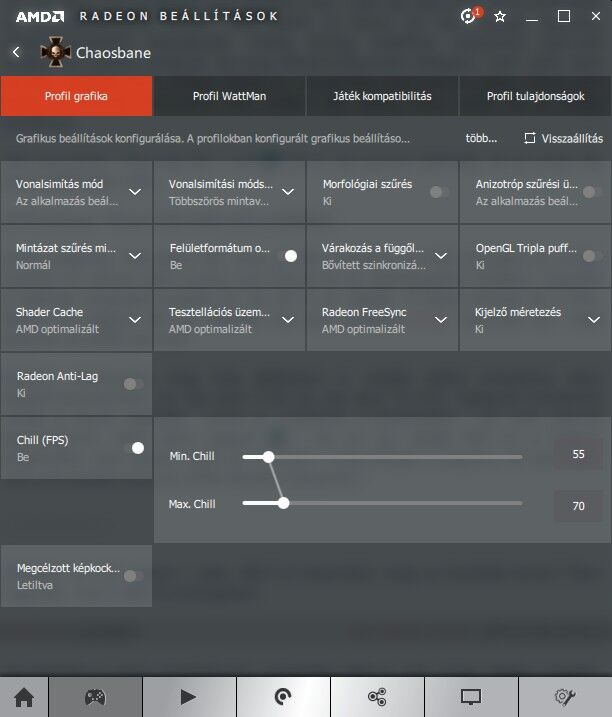612x717 pixels.
Task: Open the Gaming controller tab icon
Action: (95, 697)
